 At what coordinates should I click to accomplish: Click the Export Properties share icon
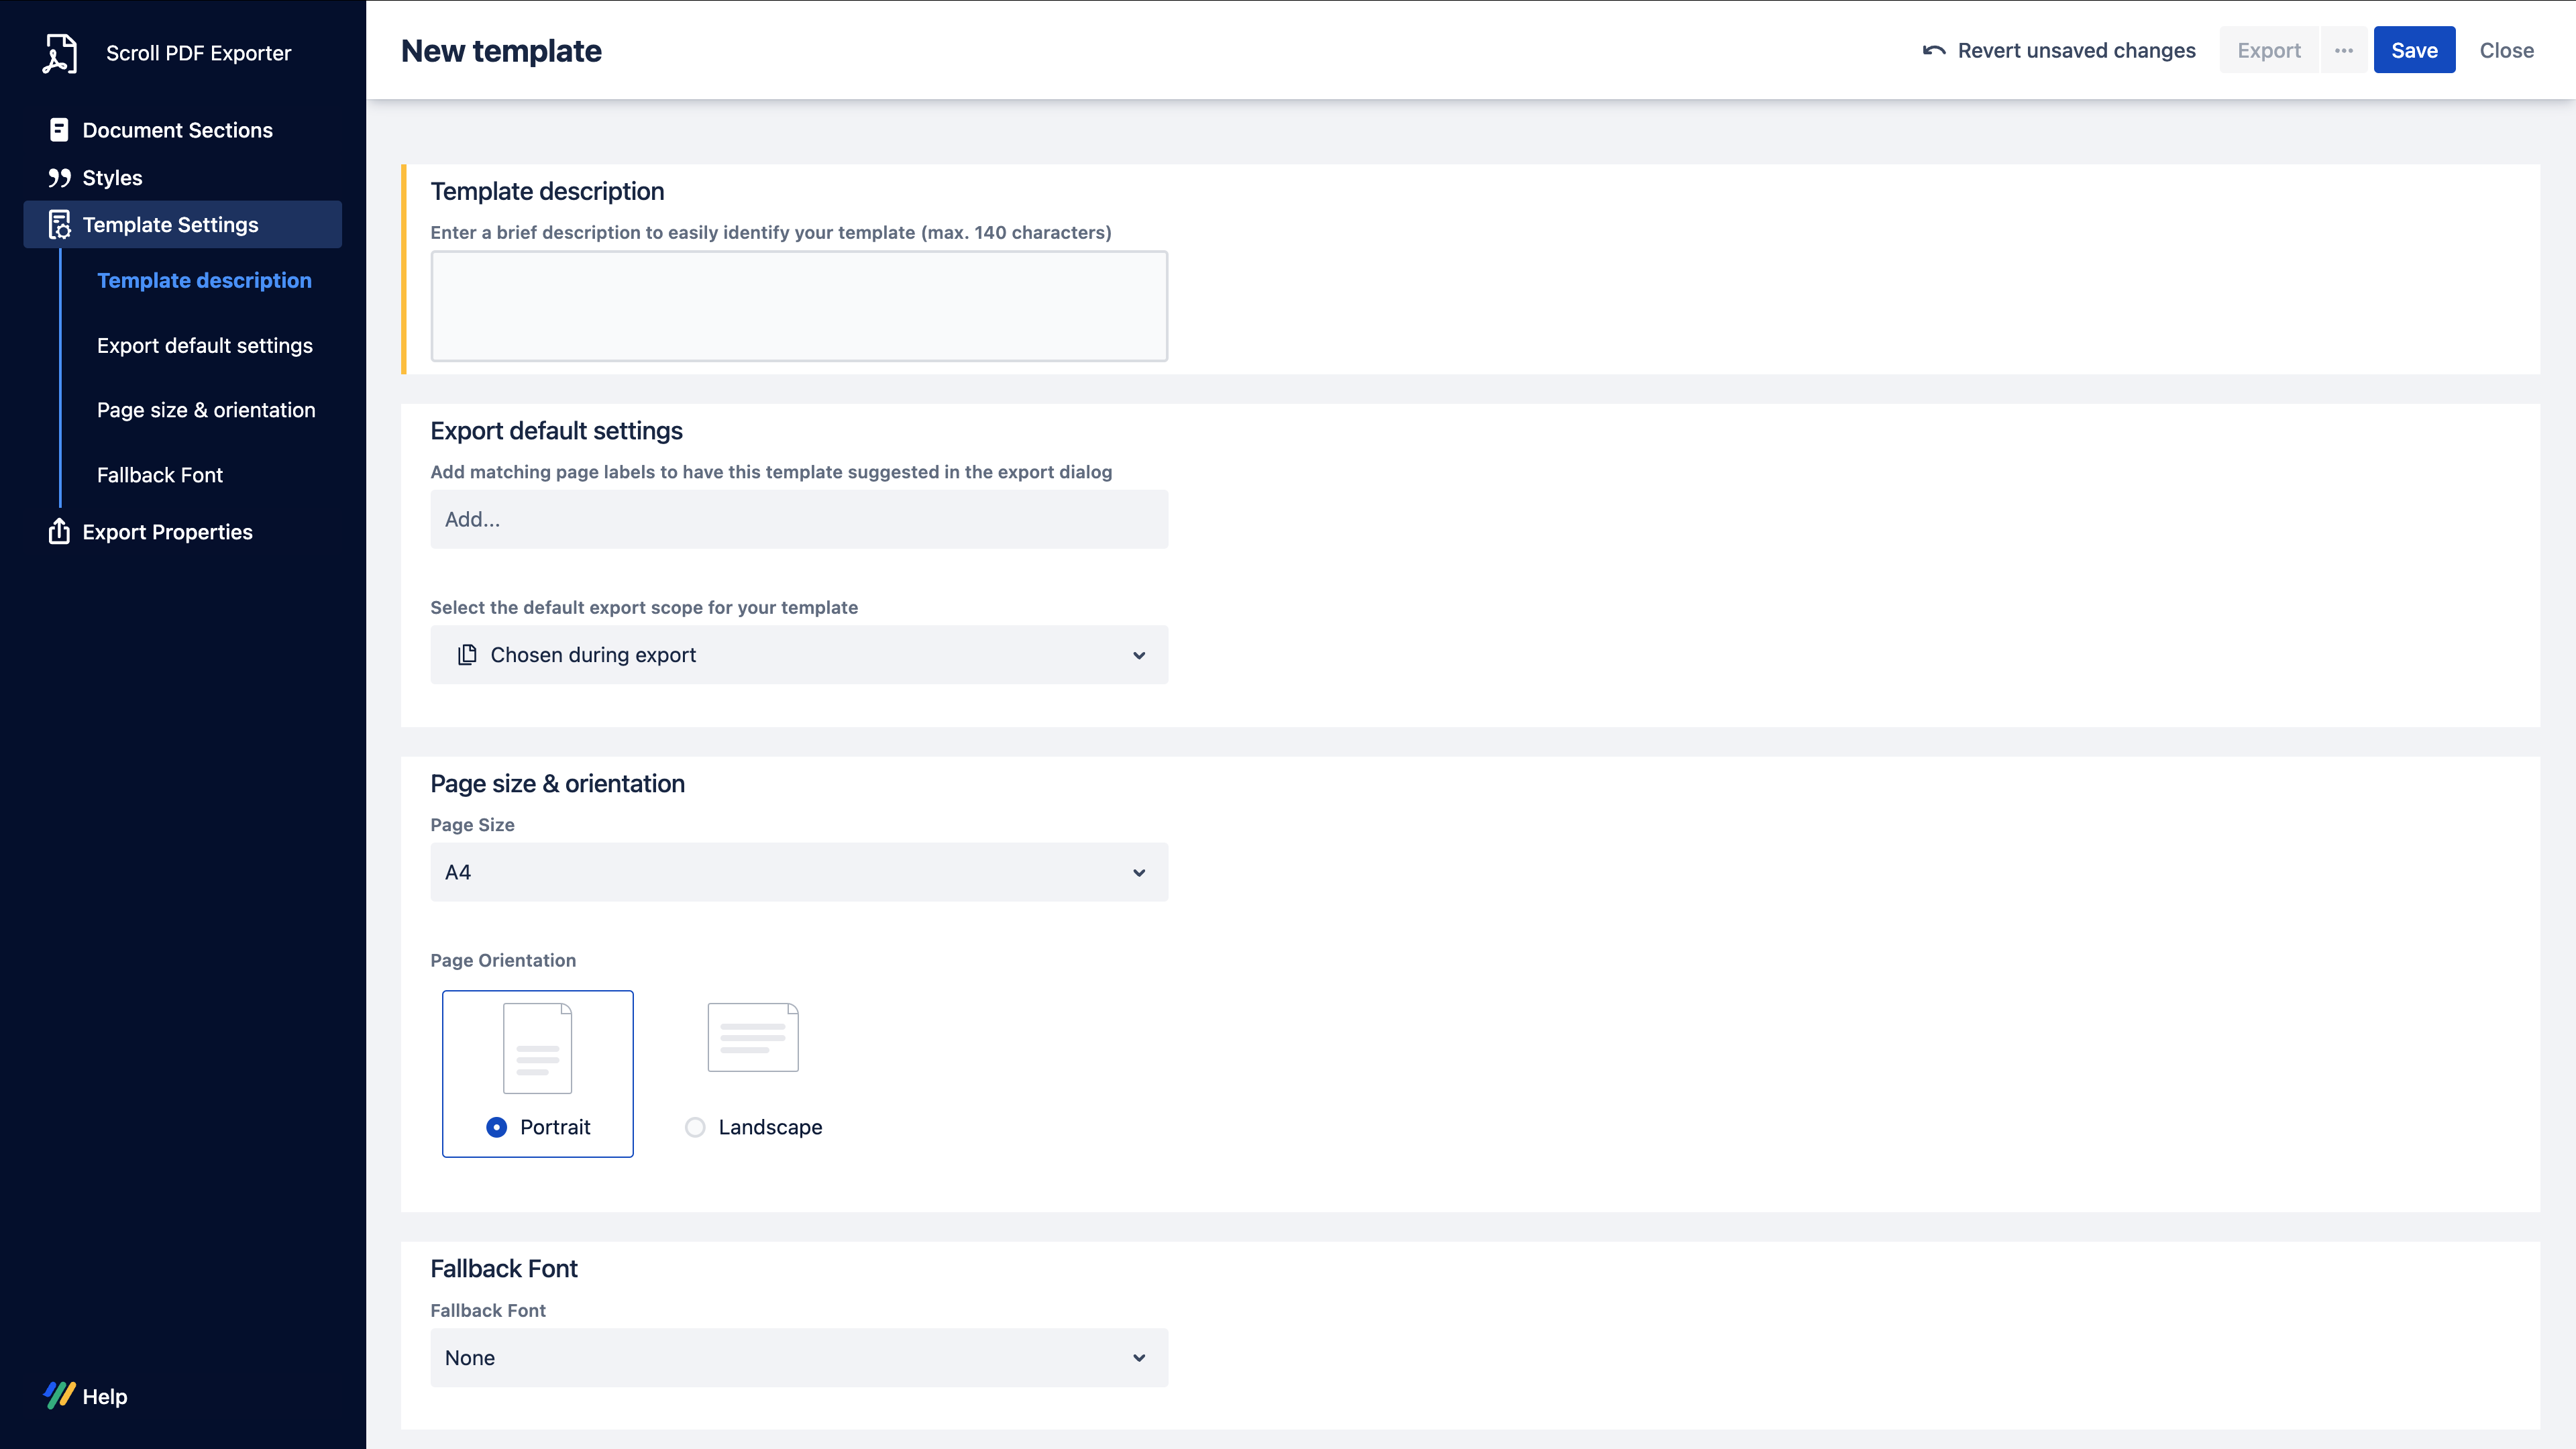pyautogui.click(x=59, y=532)
